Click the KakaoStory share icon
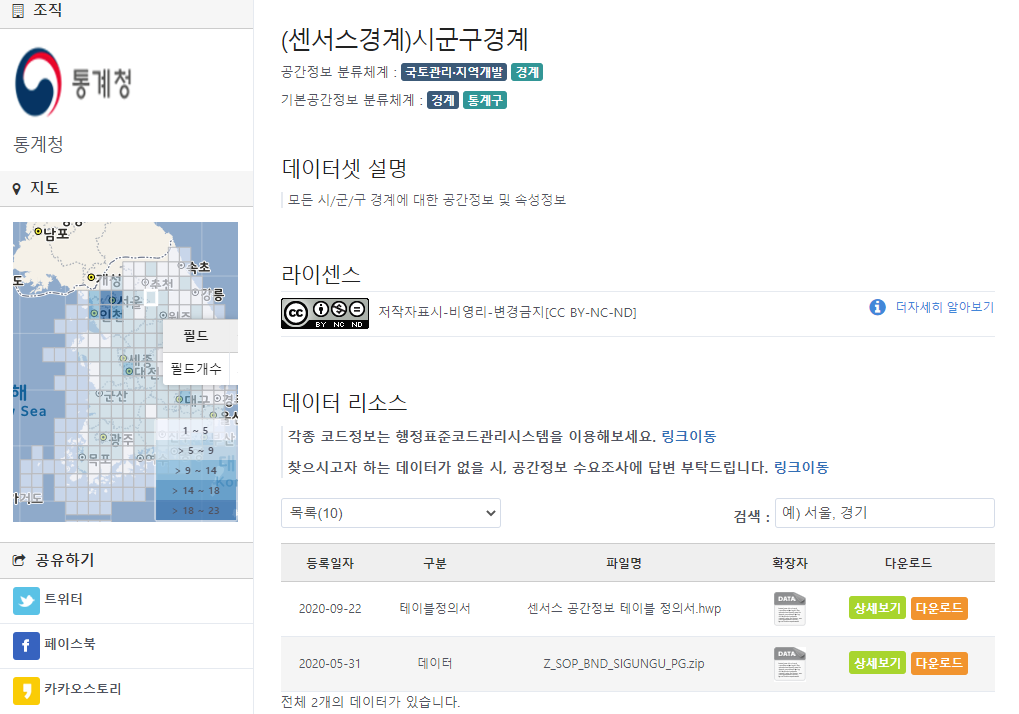Viewport: 1019px width, 714px height. 26,690
